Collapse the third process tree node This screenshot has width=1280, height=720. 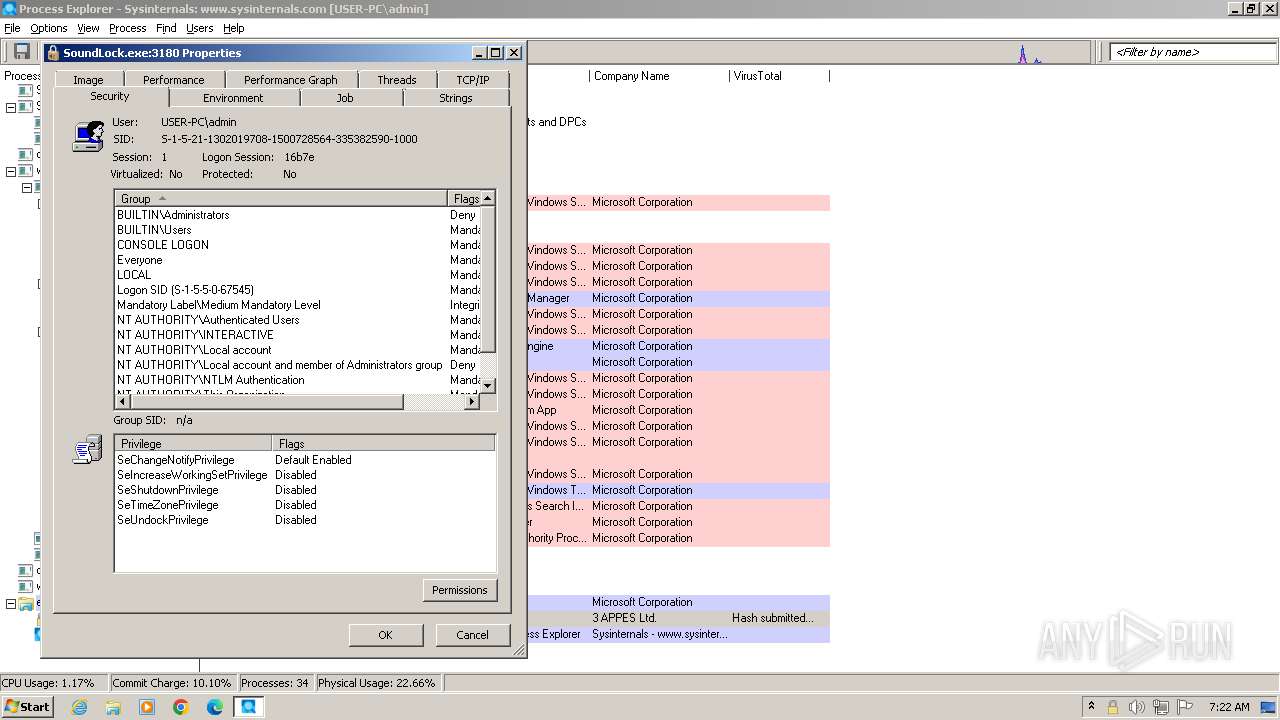27,187
